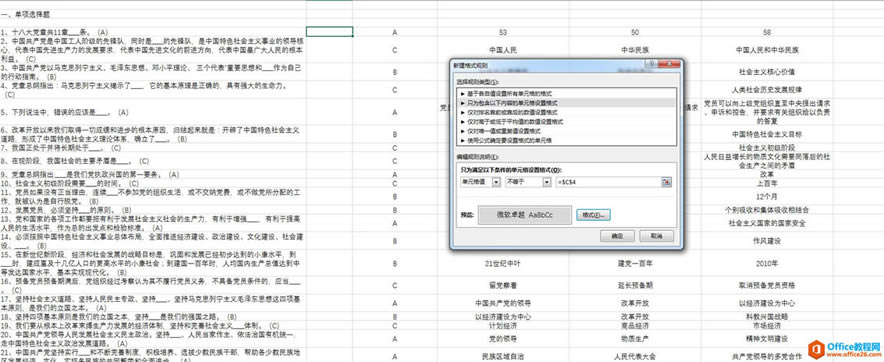
Task: Click the 取消 button
Action: click(x=656, y=236)
